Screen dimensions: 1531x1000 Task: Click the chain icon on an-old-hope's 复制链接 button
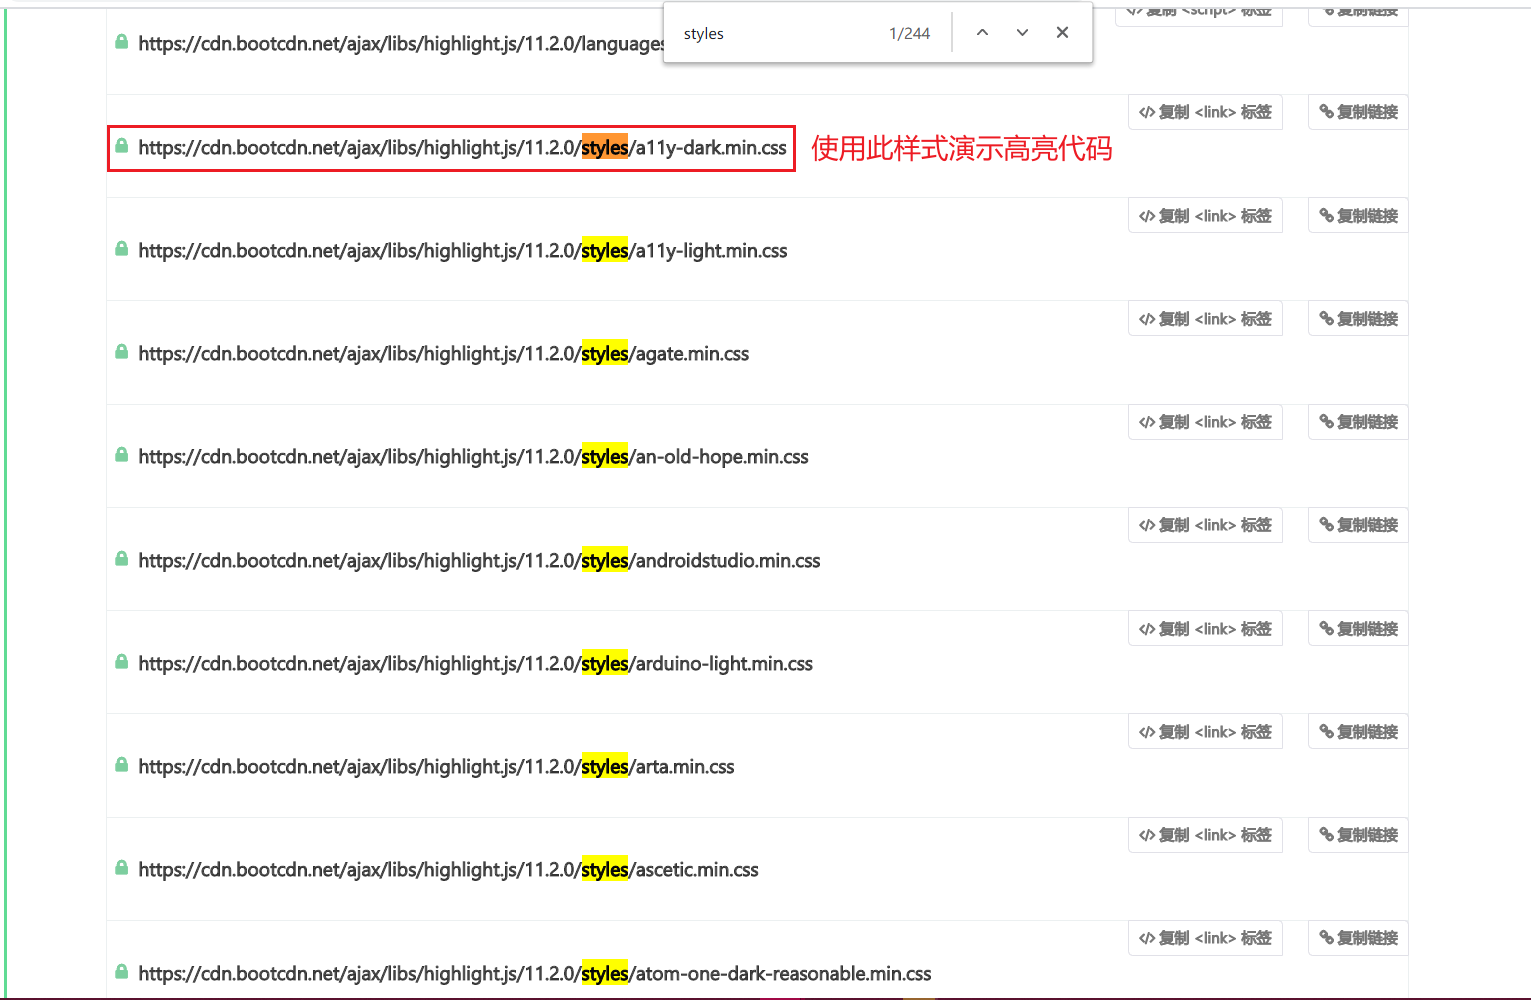click(1327, 421)
